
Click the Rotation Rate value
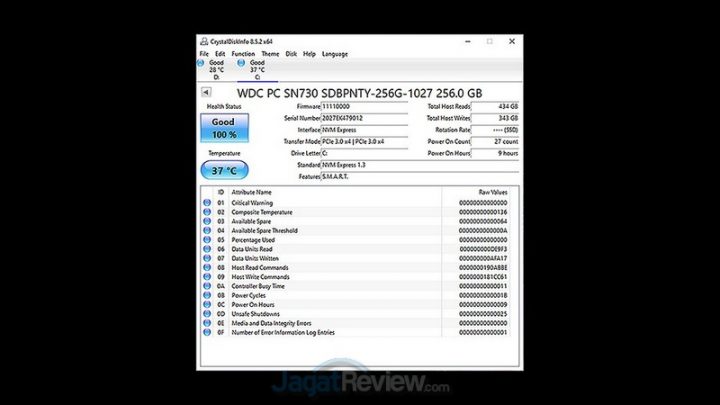(495, 130)
